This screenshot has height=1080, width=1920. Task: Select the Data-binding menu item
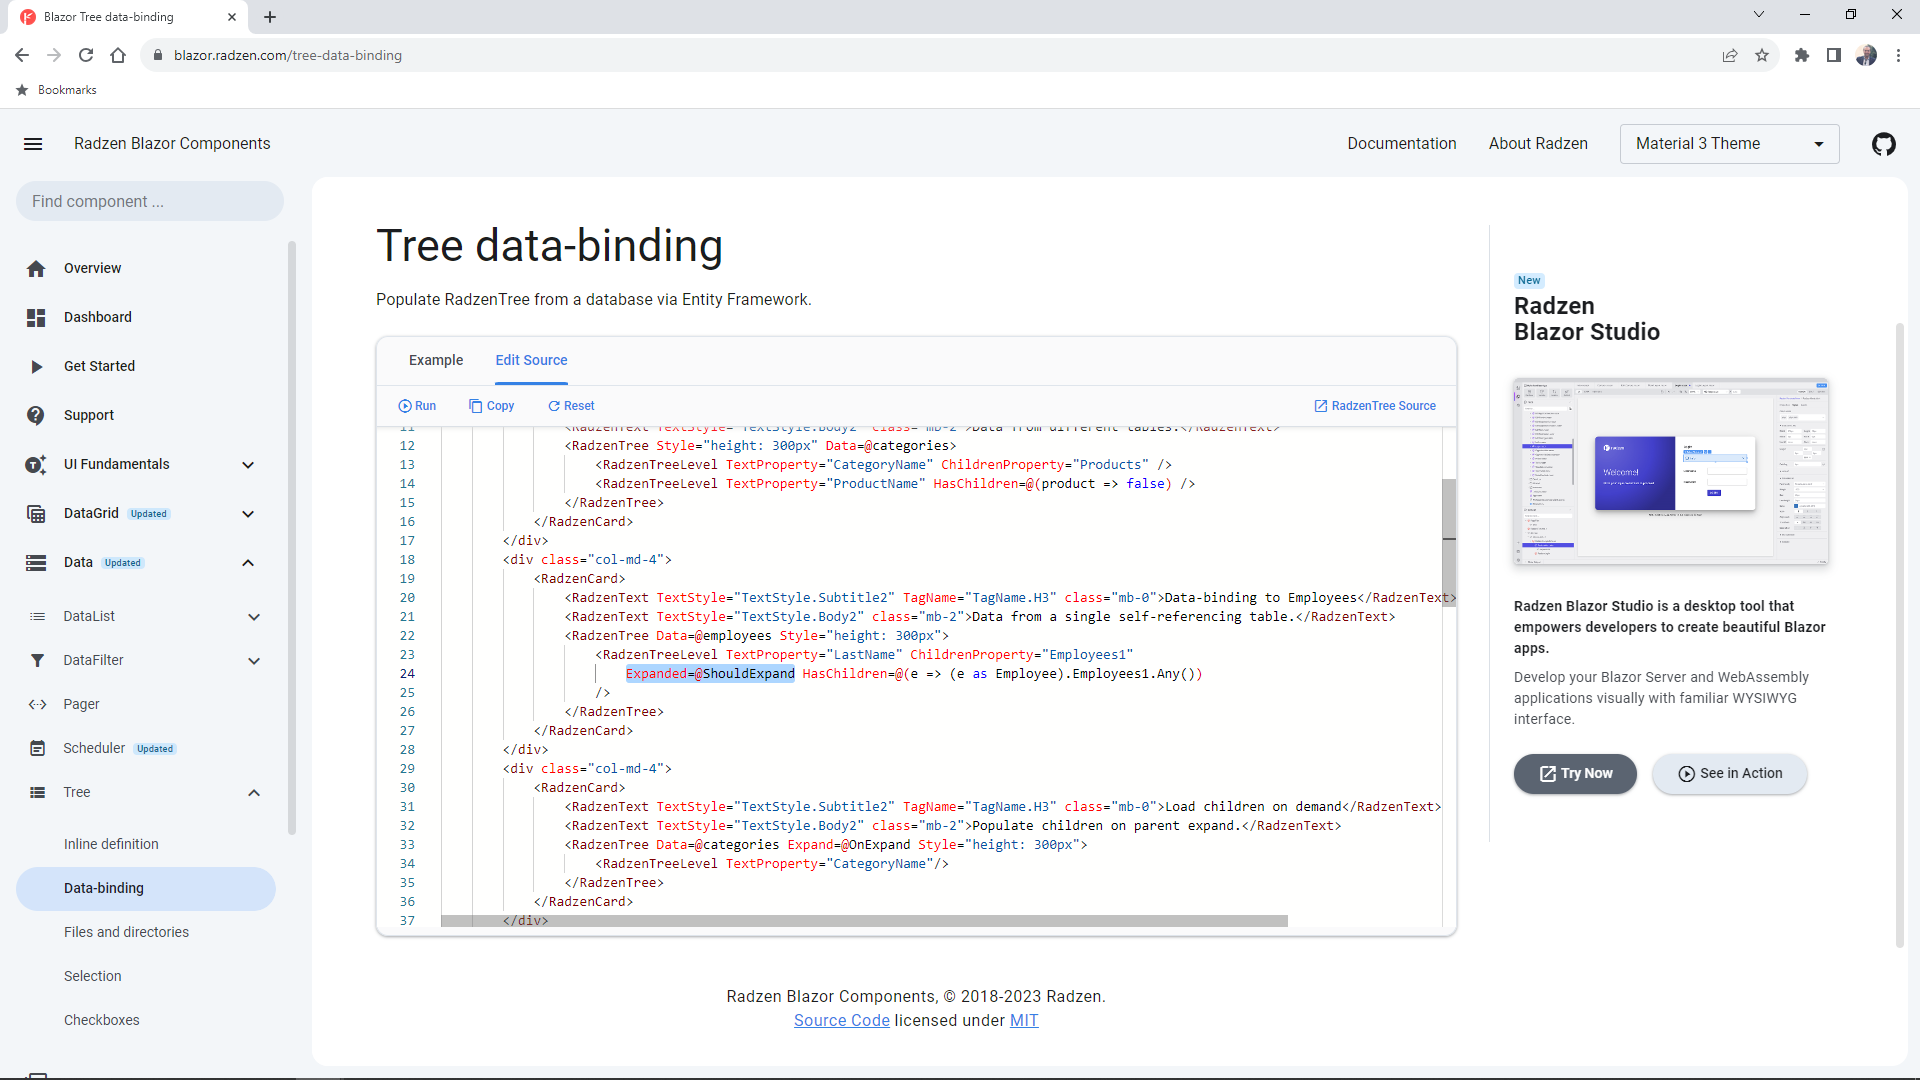pyautogui.click(x=146, y=888)
